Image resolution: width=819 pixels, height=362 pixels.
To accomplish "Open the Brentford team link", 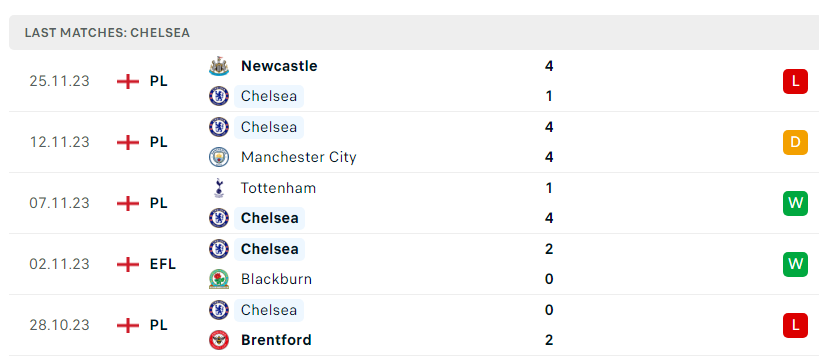I will (x=276, y=340).
